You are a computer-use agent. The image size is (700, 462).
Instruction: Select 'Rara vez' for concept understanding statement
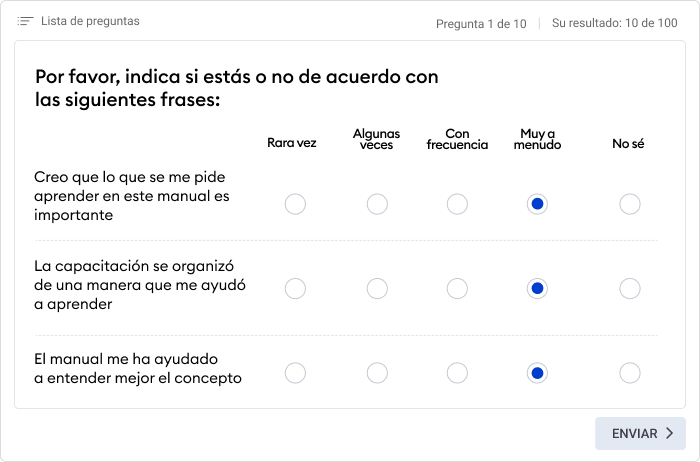pos(295,373)
